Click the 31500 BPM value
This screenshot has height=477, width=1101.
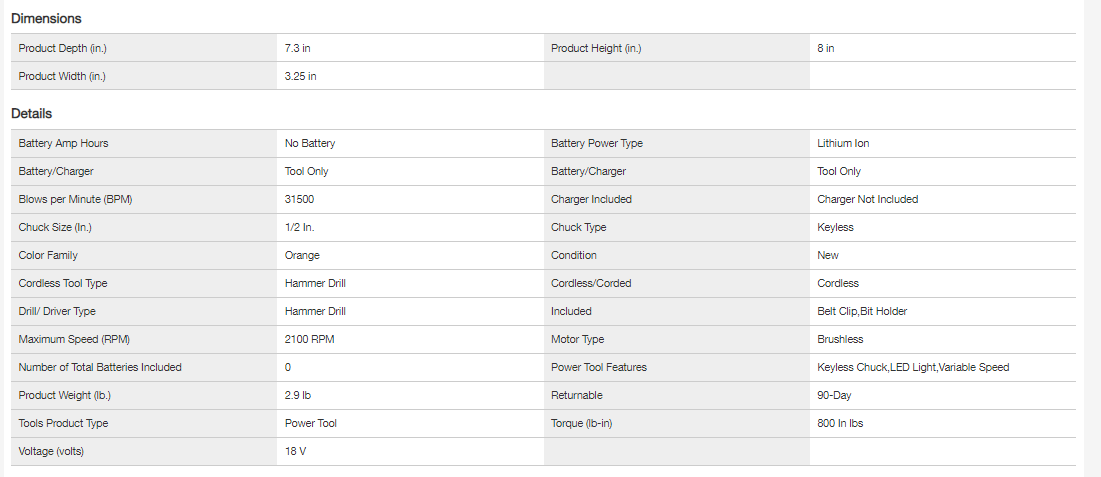pos(300,199)
